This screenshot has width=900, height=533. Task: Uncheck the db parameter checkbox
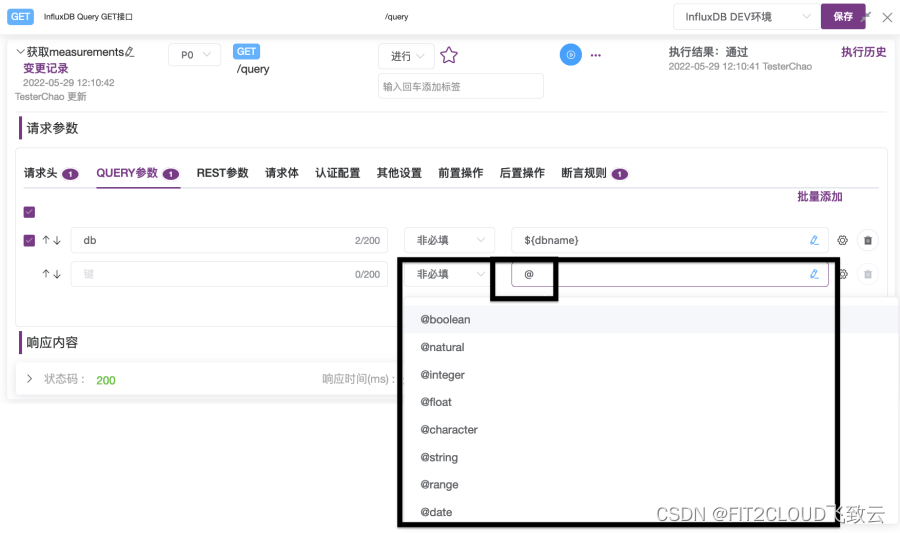point(29,240)
